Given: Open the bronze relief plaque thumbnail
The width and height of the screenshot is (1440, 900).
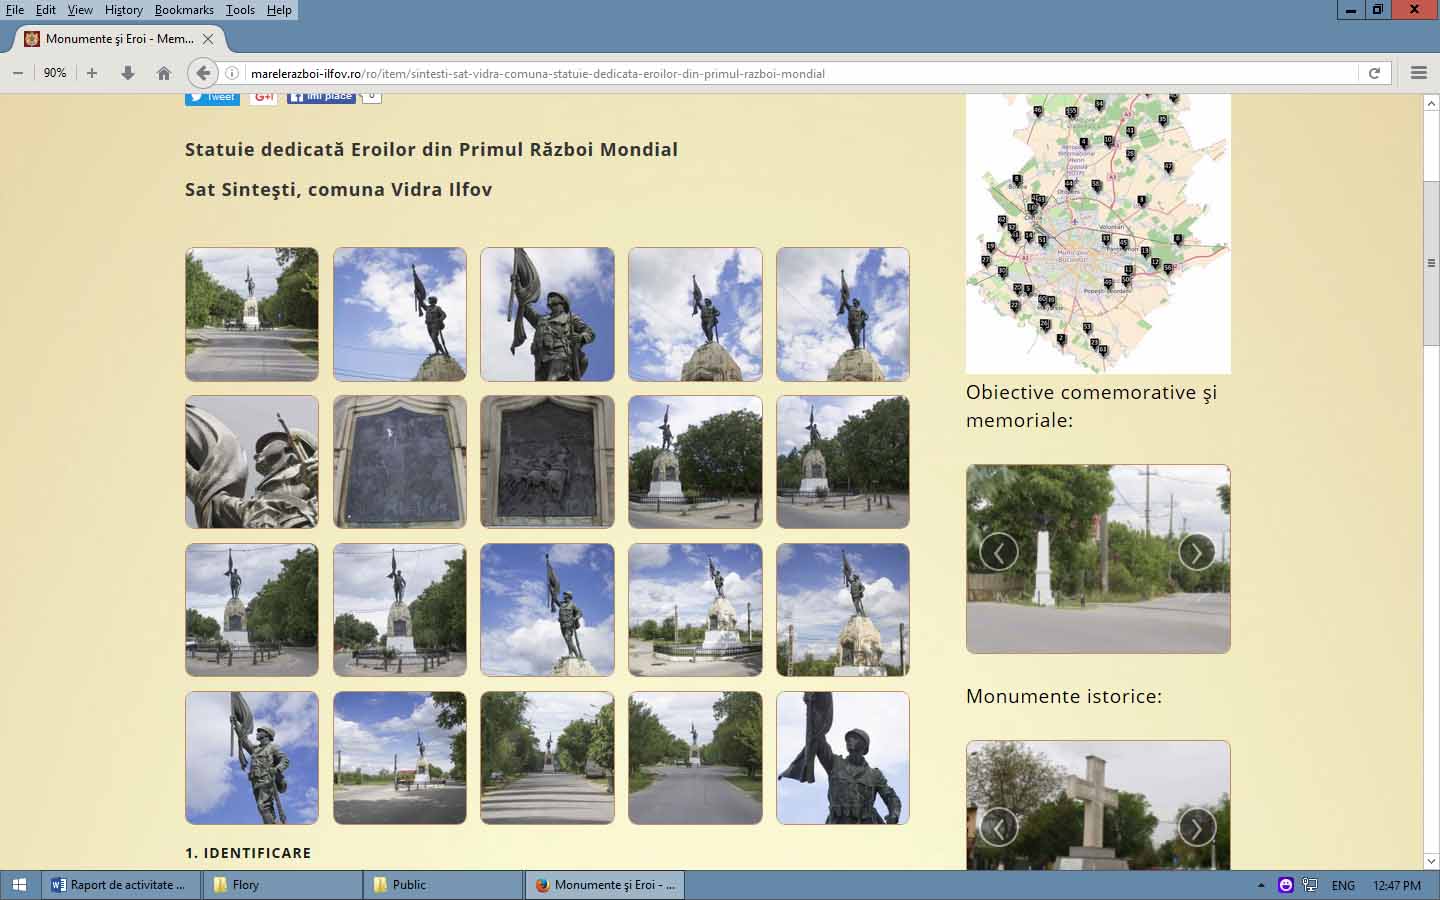Looking at the screenshot, I should [547, 462].
